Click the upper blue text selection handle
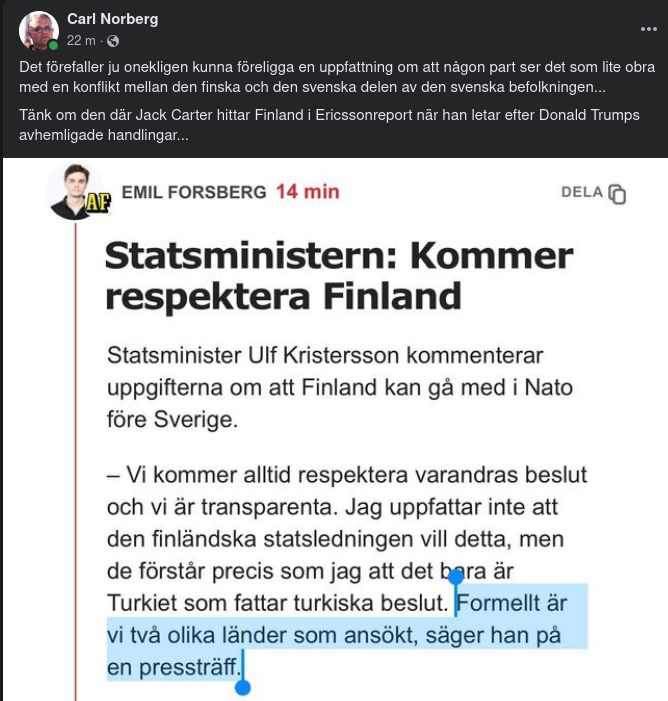 (x=456, y=577)
